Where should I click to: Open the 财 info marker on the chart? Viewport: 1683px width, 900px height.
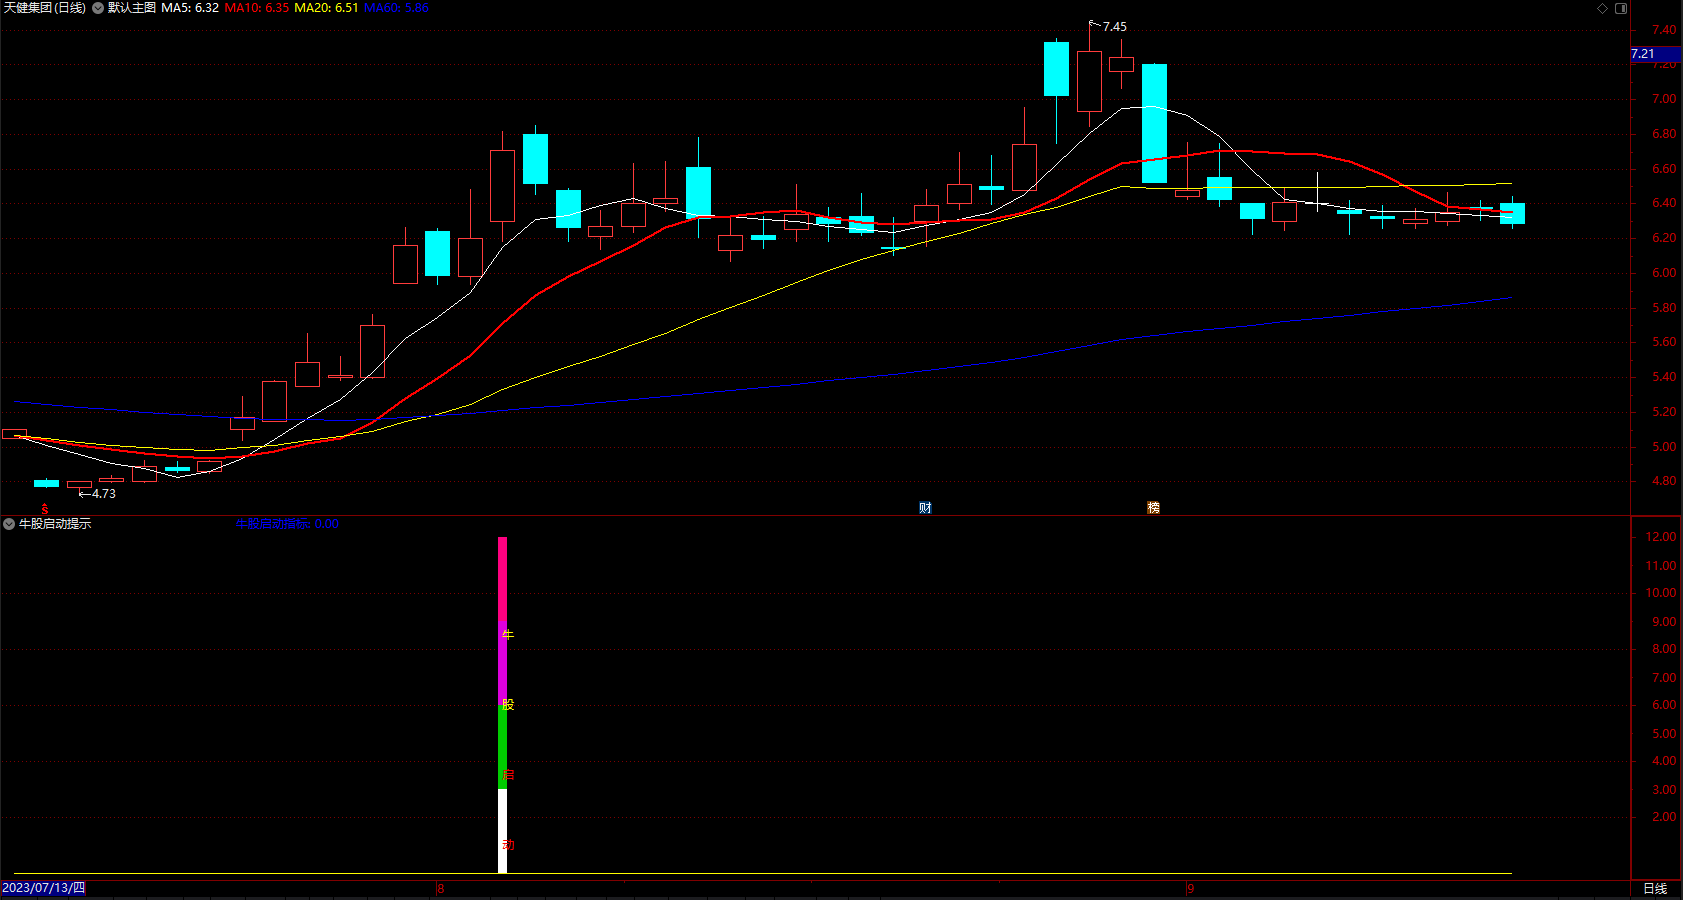pyautogui.click(x=925, y=508)
